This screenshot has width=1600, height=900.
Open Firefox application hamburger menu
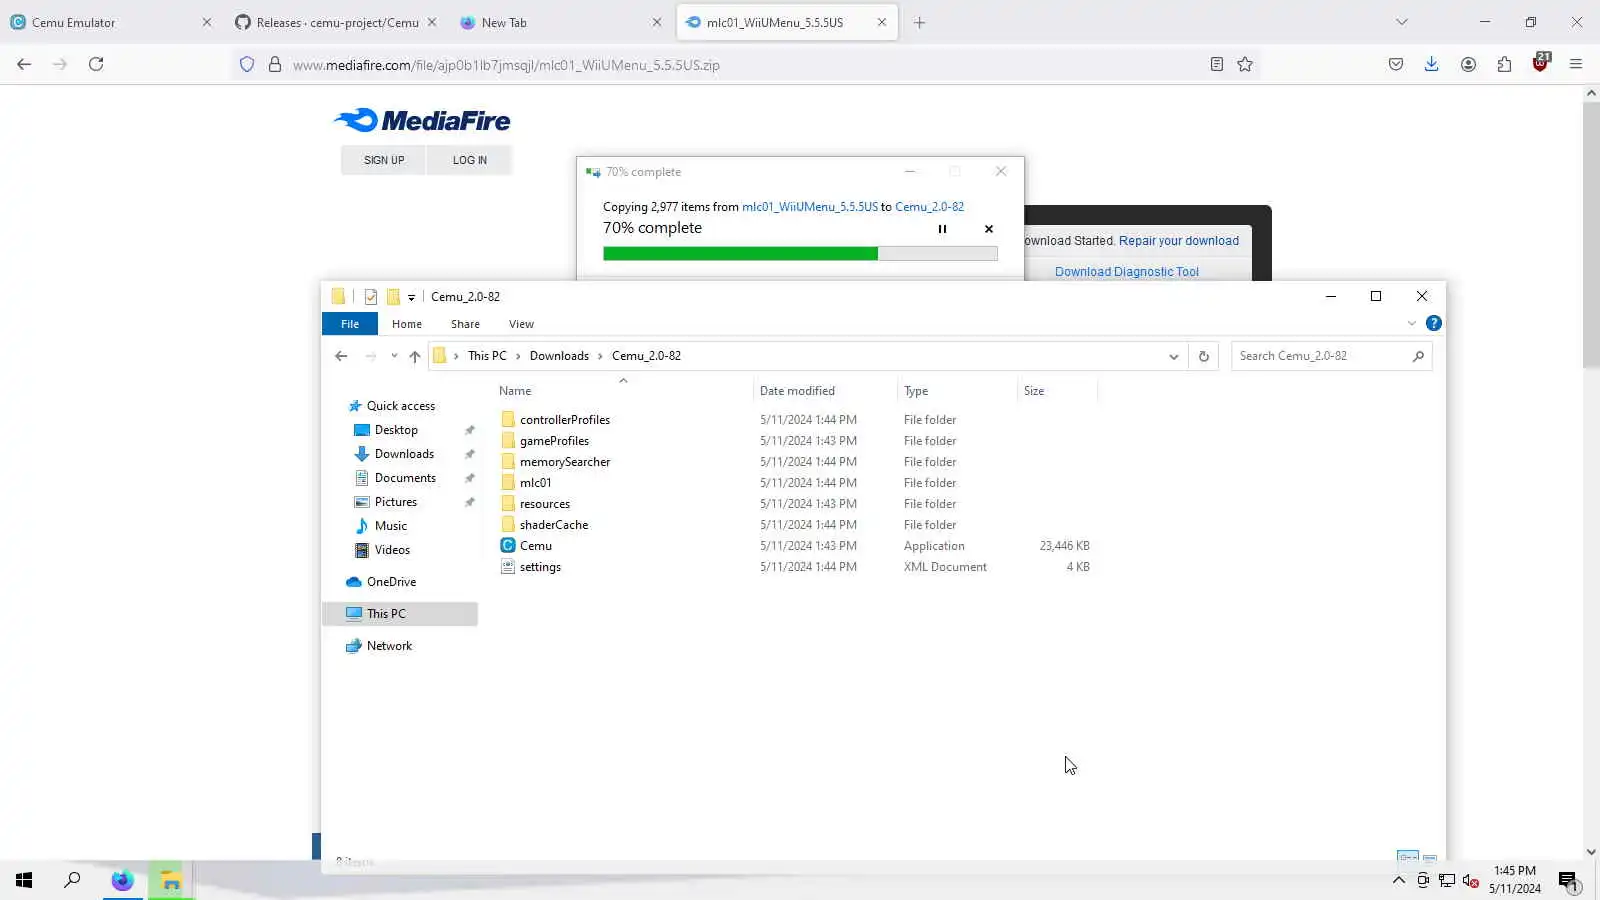(1576, 64)
